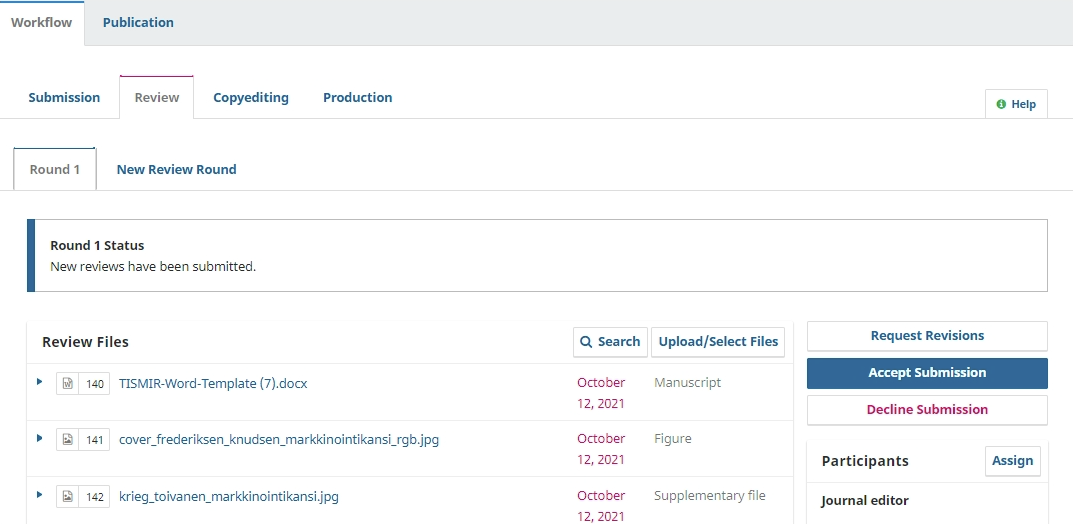Expand details for TISMIR-Word-Template file
Screen dimensions: 1073x524
pyautogui.click(x=40, y=382)
